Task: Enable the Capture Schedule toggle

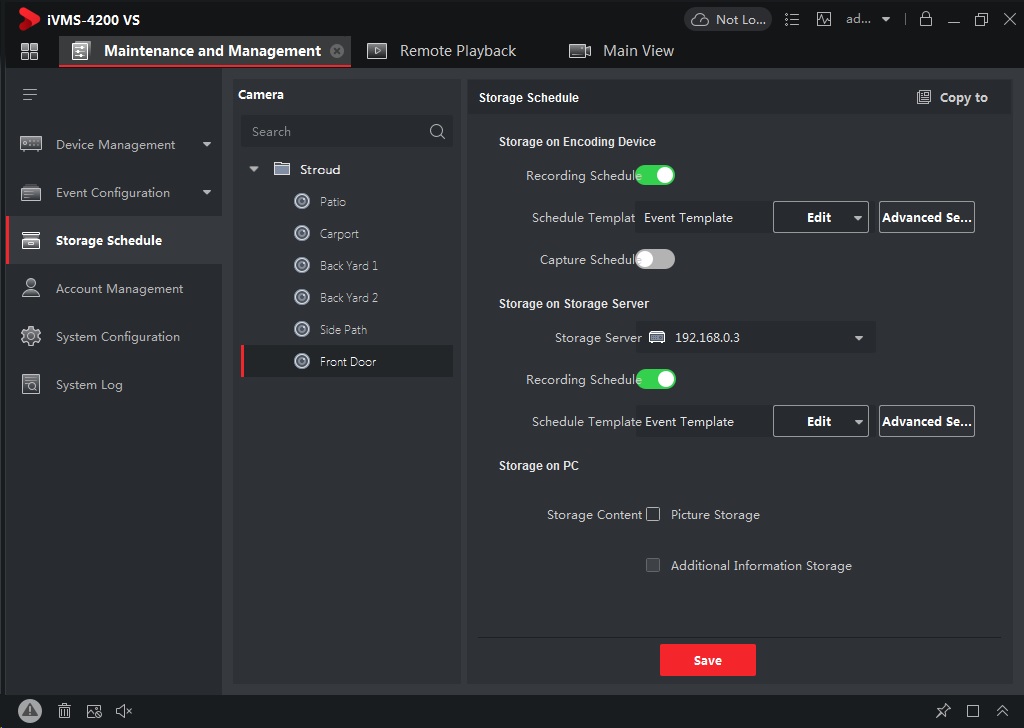Action: click(655, 259)
